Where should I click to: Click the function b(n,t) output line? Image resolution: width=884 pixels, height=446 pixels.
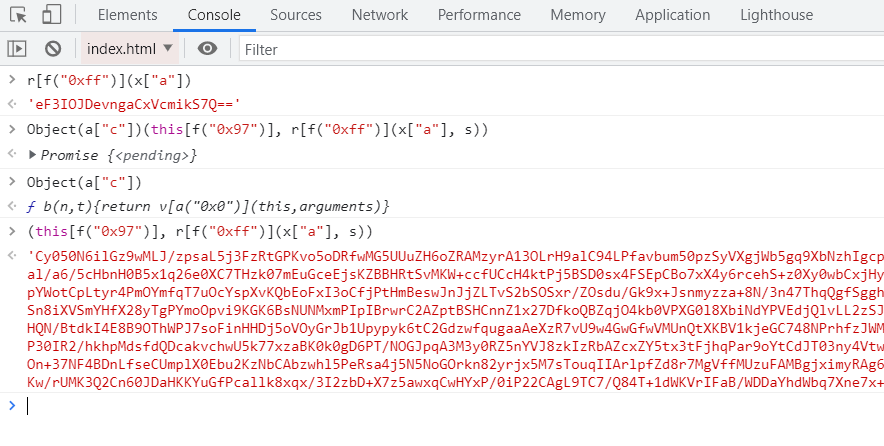pos(208,206)
